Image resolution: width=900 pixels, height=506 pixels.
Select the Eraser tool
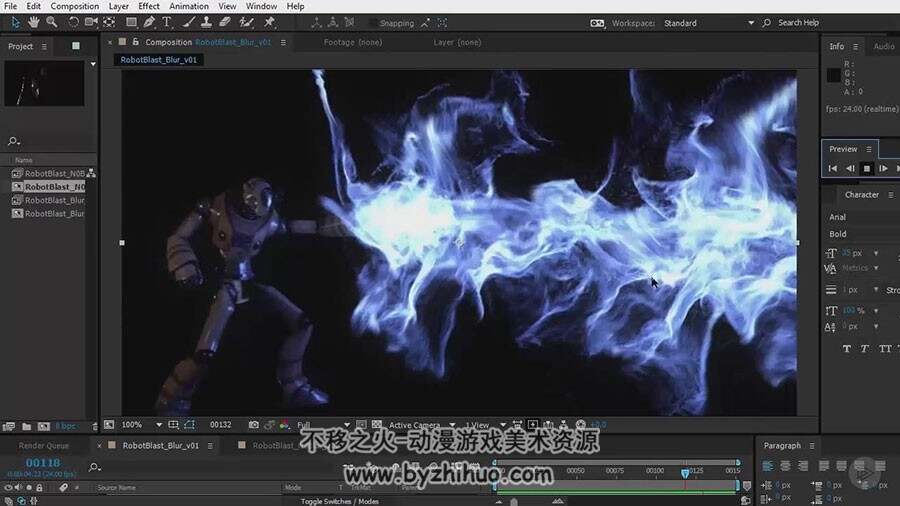coord(225,22)
